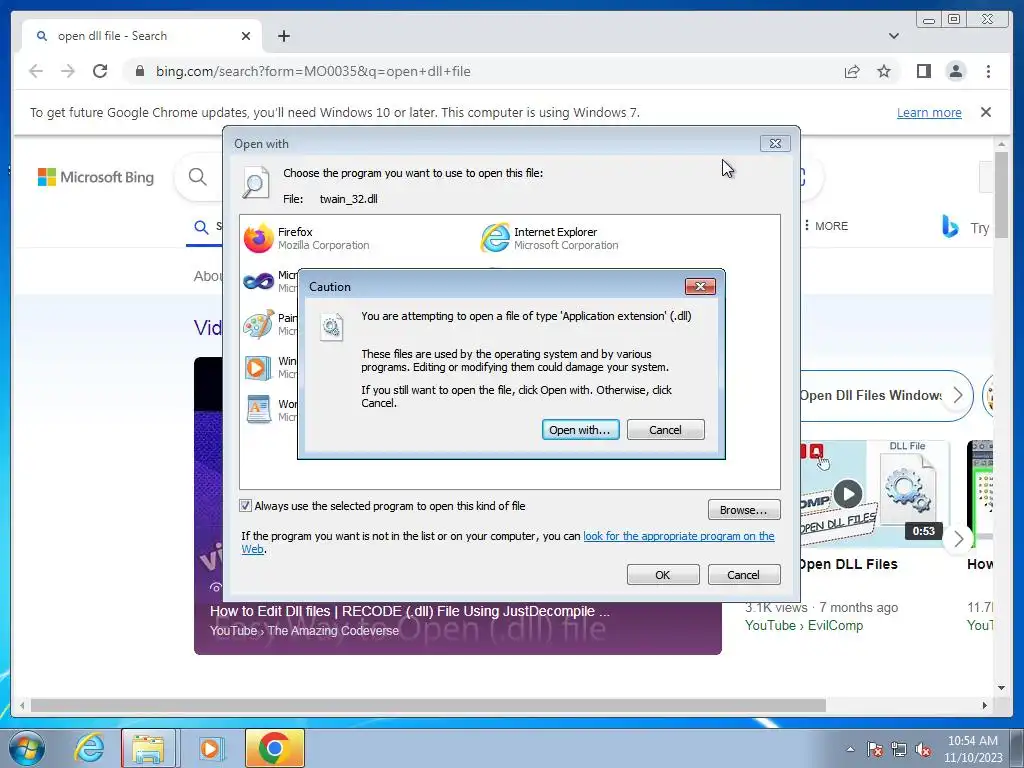Screen dimensions: 1024x768
Task: Select Internet Explorer in the program list
Action: pyautogui.click(x=550, y=238)
